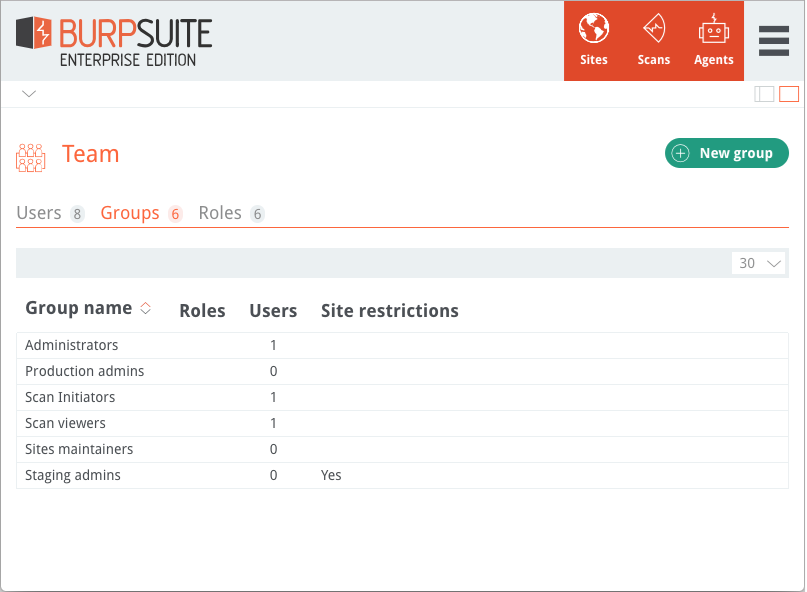Select the Groups tab

coord(141,213)
